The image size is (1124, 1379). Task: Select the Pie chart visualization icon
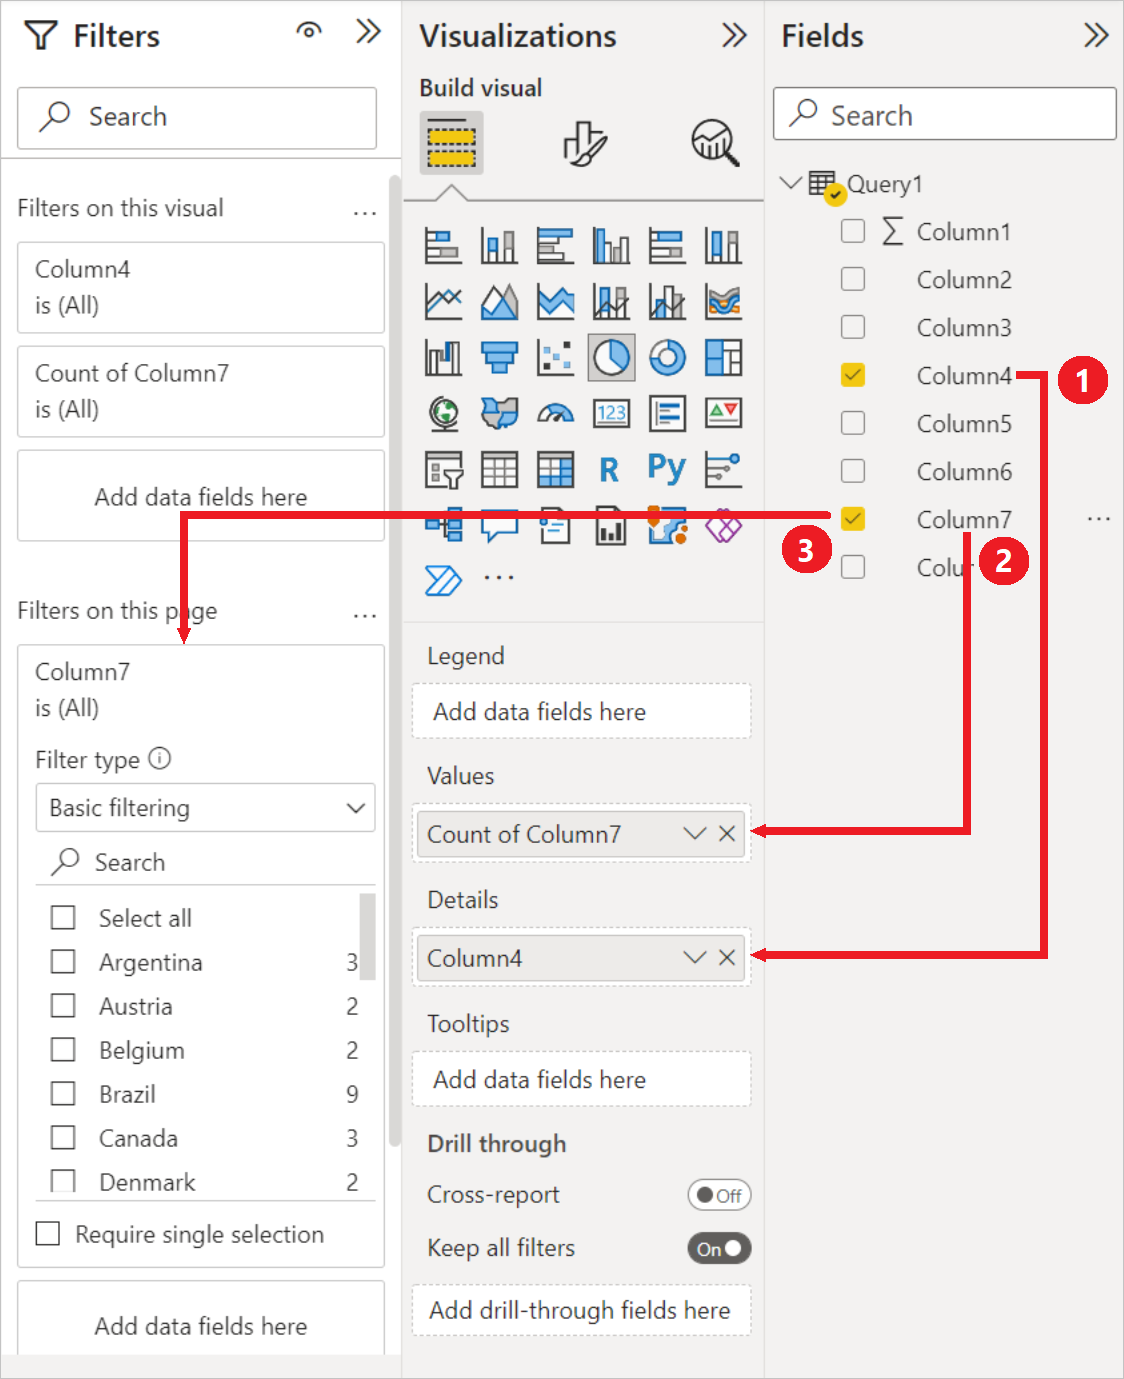[611, 357]
